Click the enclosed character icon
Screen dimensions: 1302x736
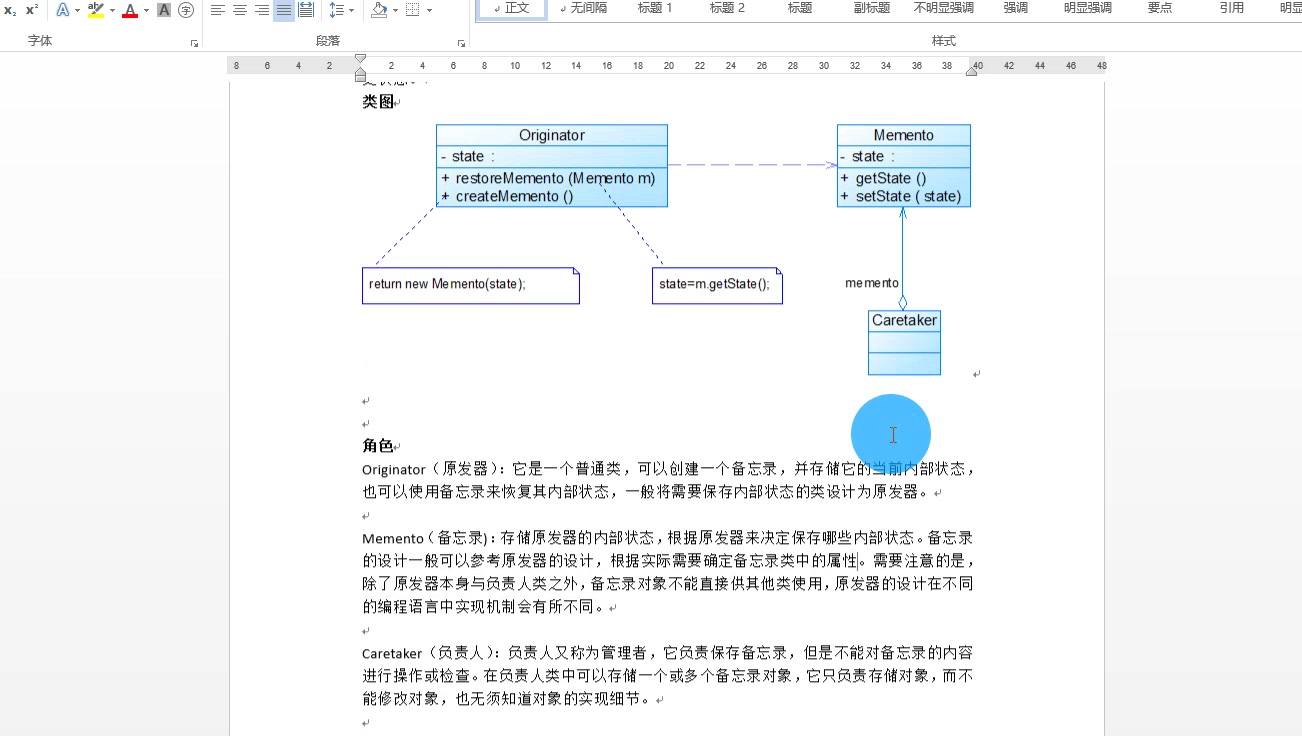coord(186,10)
